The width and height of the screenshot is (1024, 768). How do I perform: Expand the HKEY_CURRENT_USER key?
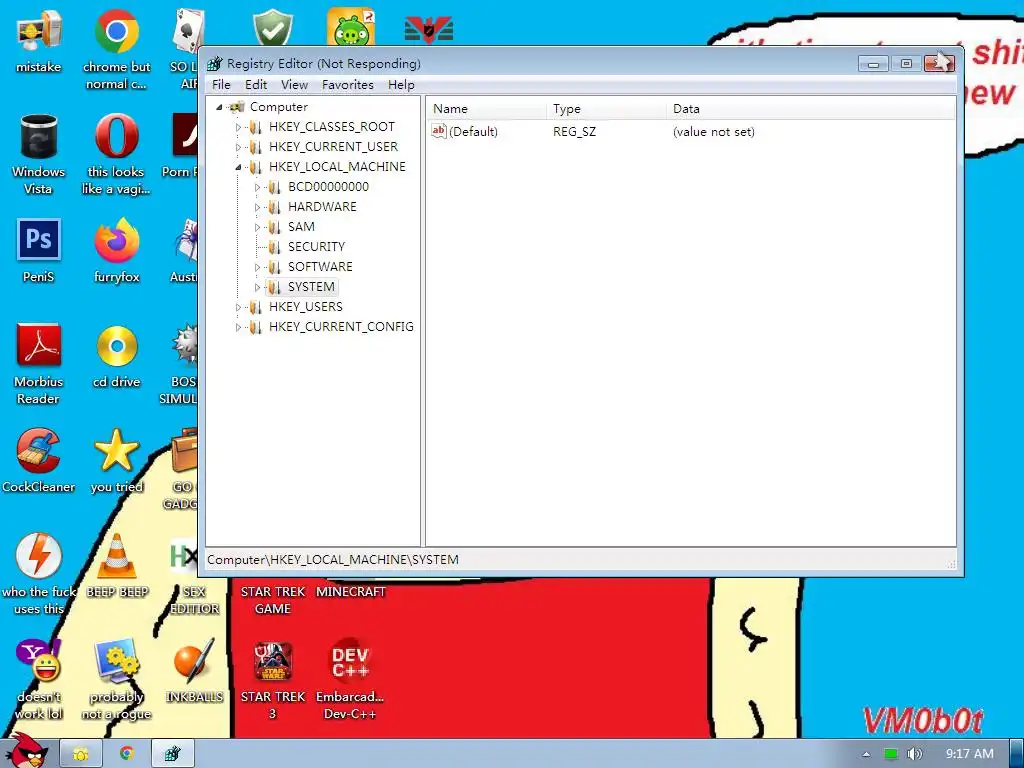click(238, 148)
